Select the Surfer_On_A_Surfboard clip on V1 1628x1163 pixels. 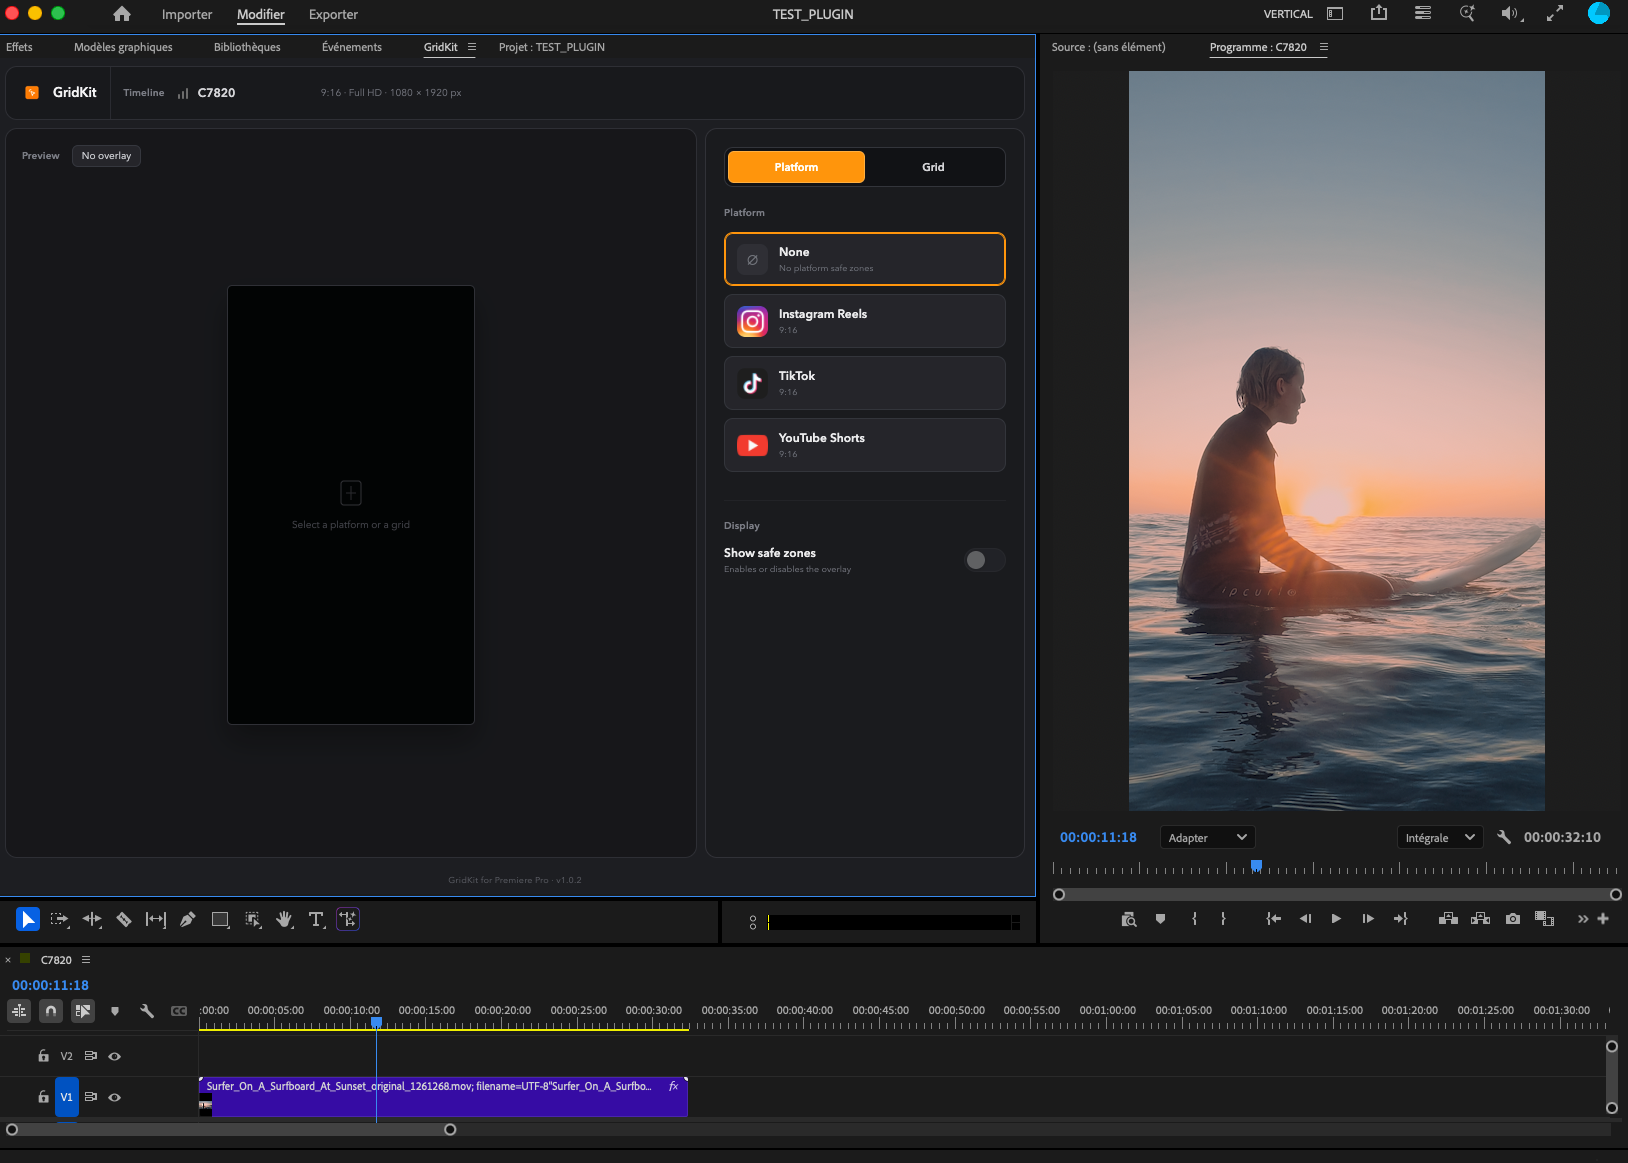click(x=443, y=1097)
